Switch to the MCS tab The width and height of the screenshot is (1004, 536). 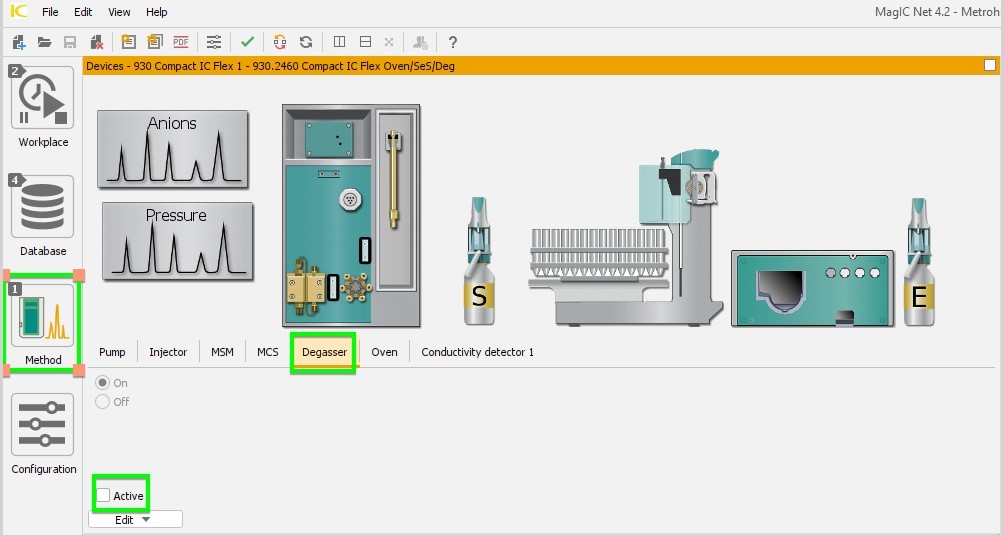coord(268,352)
